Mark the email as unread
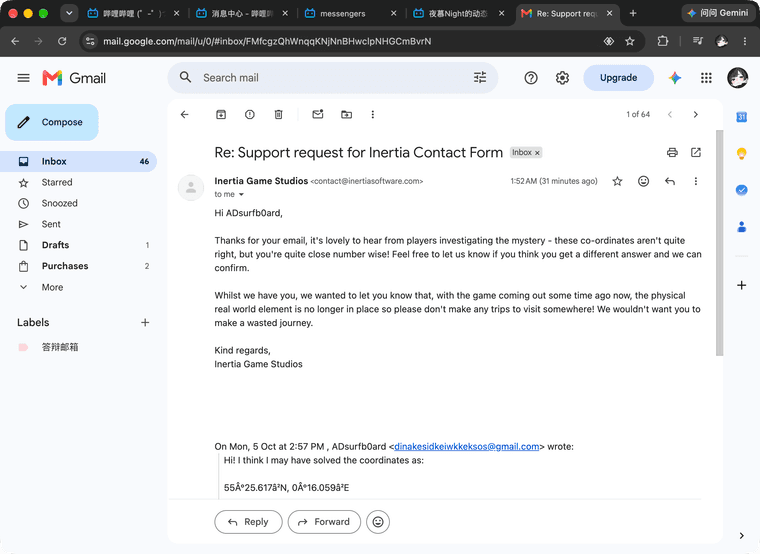Screen dimensions: 760x554 click(317, 114)
